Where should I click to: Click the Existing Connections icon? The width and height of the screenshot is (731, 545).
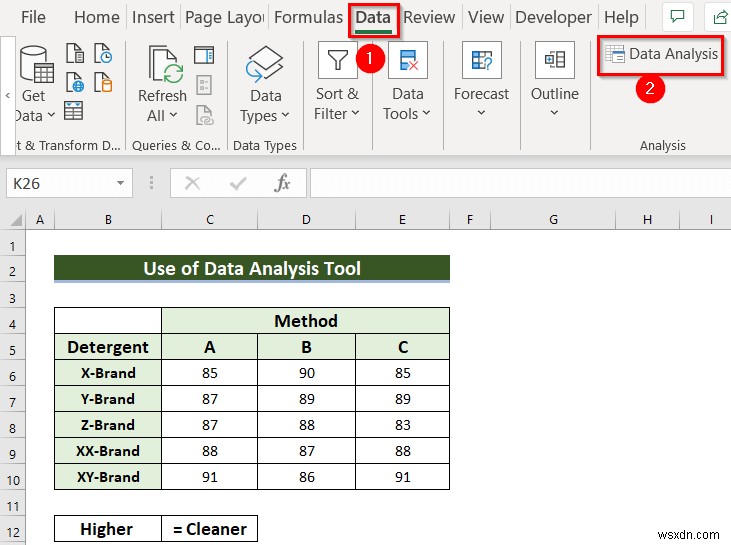pos(103,82)
